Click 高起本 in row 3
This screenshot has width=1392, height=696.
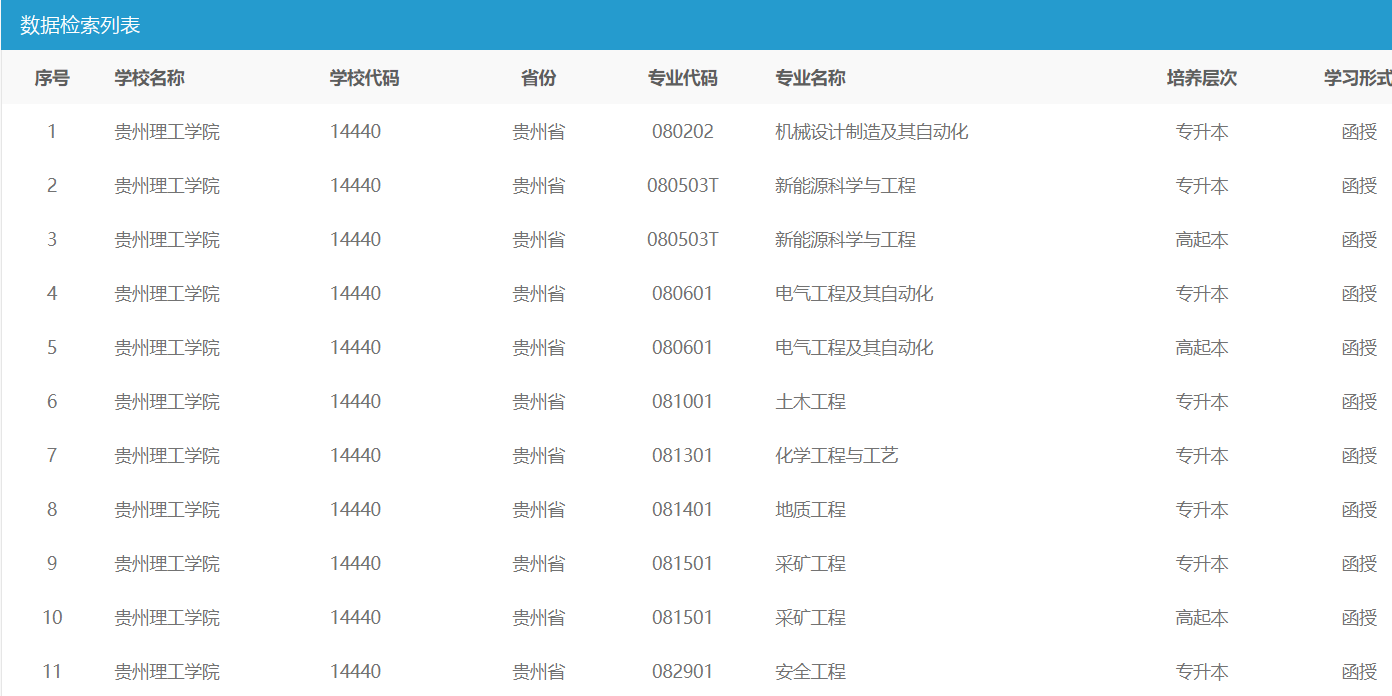pos(1202,240)
